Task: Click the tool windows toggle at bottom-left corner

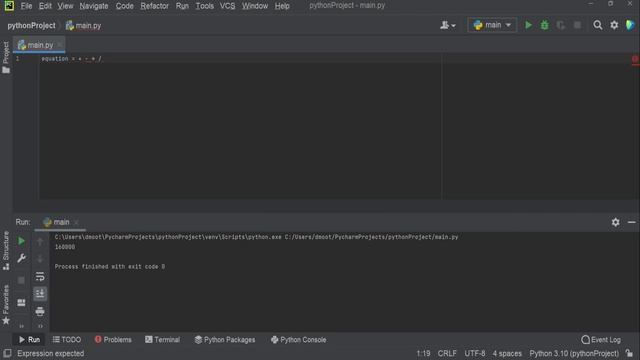Action: tap(7, 353)
